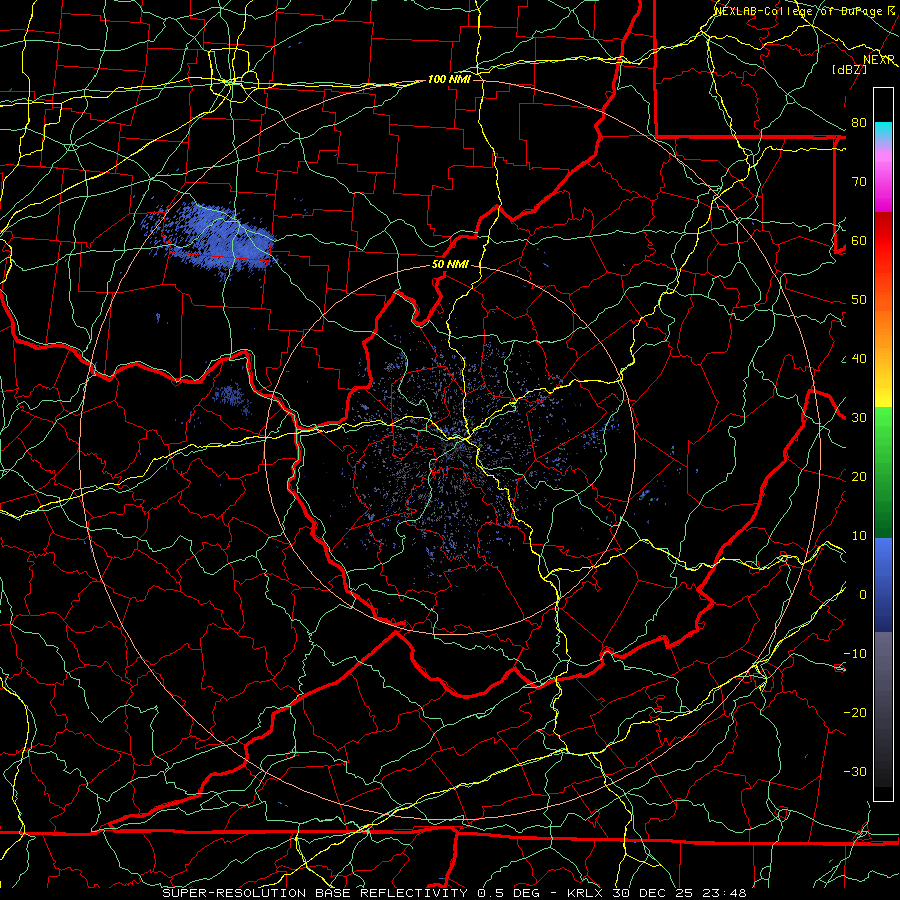900x900 pixels.
Task: Click the "60" value on the dBZ scale
Action: (x=859, y=240)
